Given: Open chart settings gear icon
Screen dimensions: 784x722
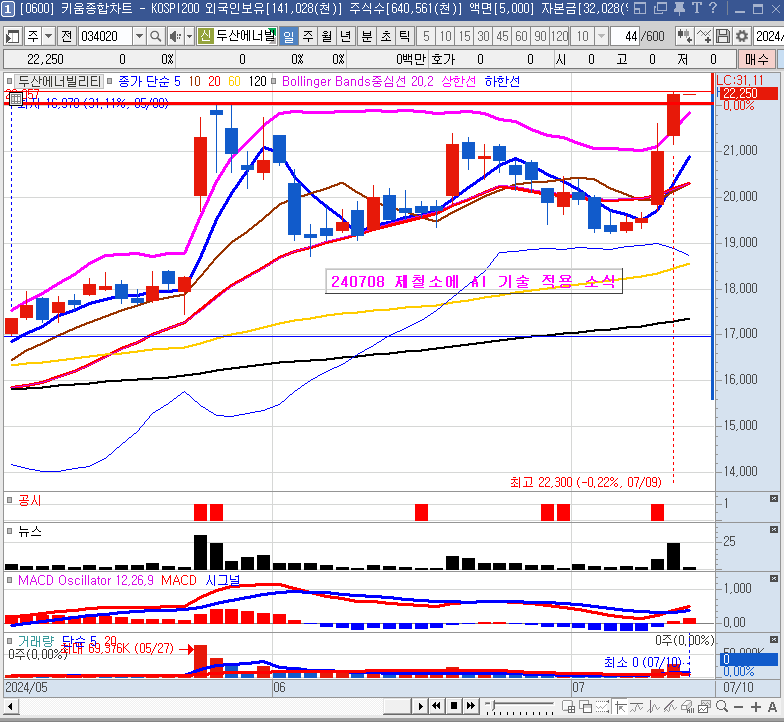Looking at the screenshot, I should tap(742, 36).
